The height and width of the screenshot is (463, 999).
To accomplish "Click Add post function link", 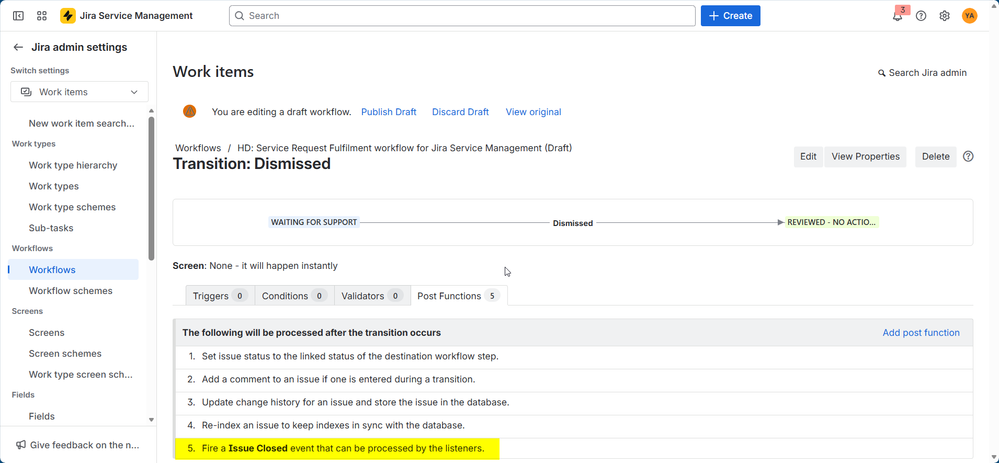I will 921,332.
